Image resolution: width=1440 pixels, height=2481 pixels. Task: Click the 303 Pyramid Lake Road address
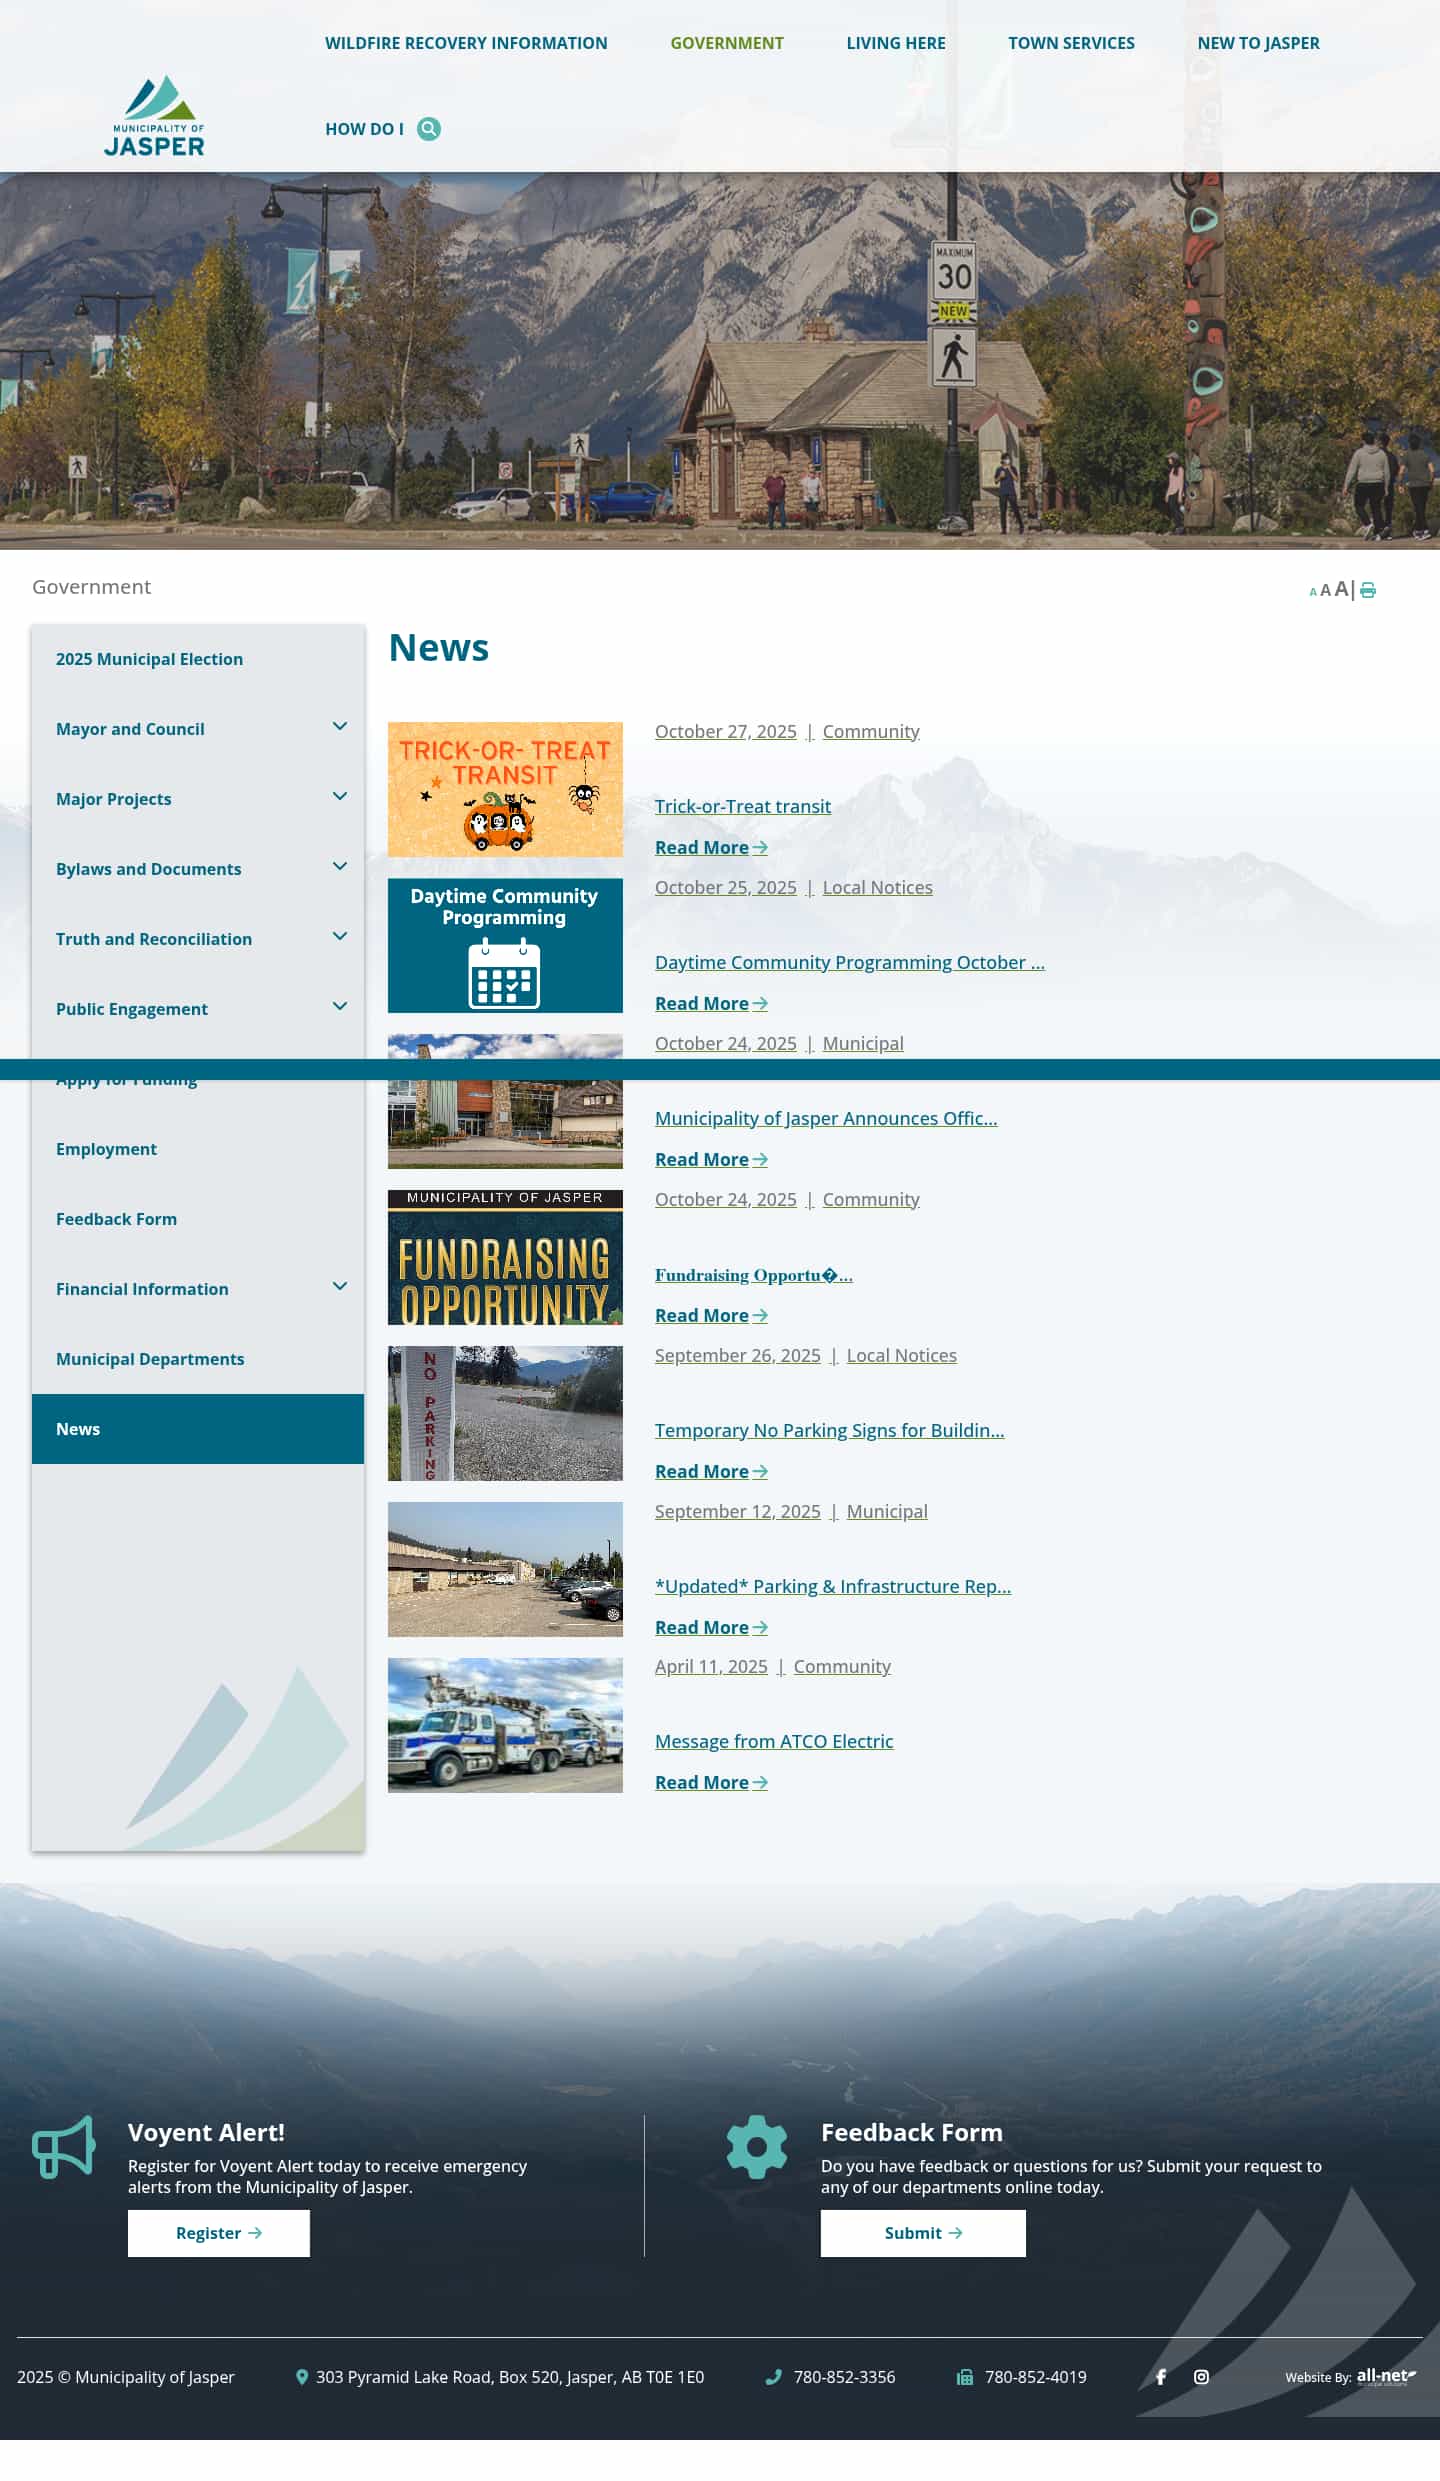(510, 2377)
